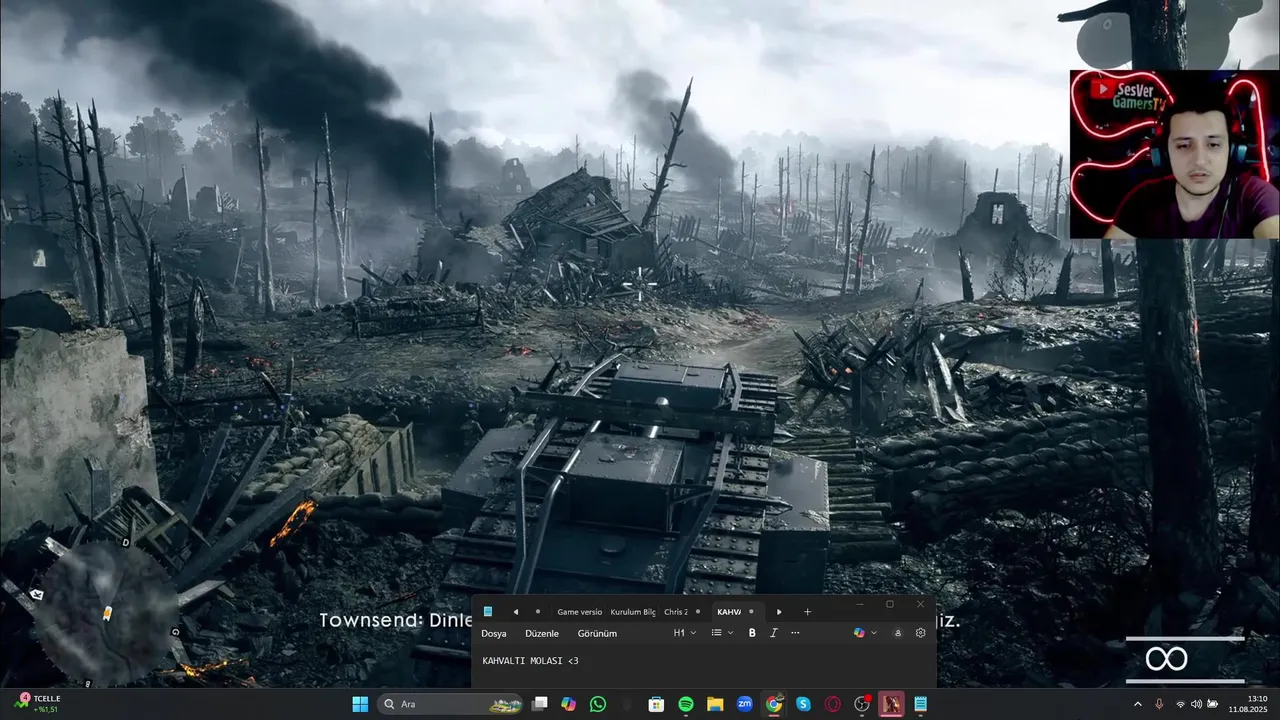Viewport: 1280px width, 720px height.
Task: Minimize the Notepad window
Action: tap(860, 604)
